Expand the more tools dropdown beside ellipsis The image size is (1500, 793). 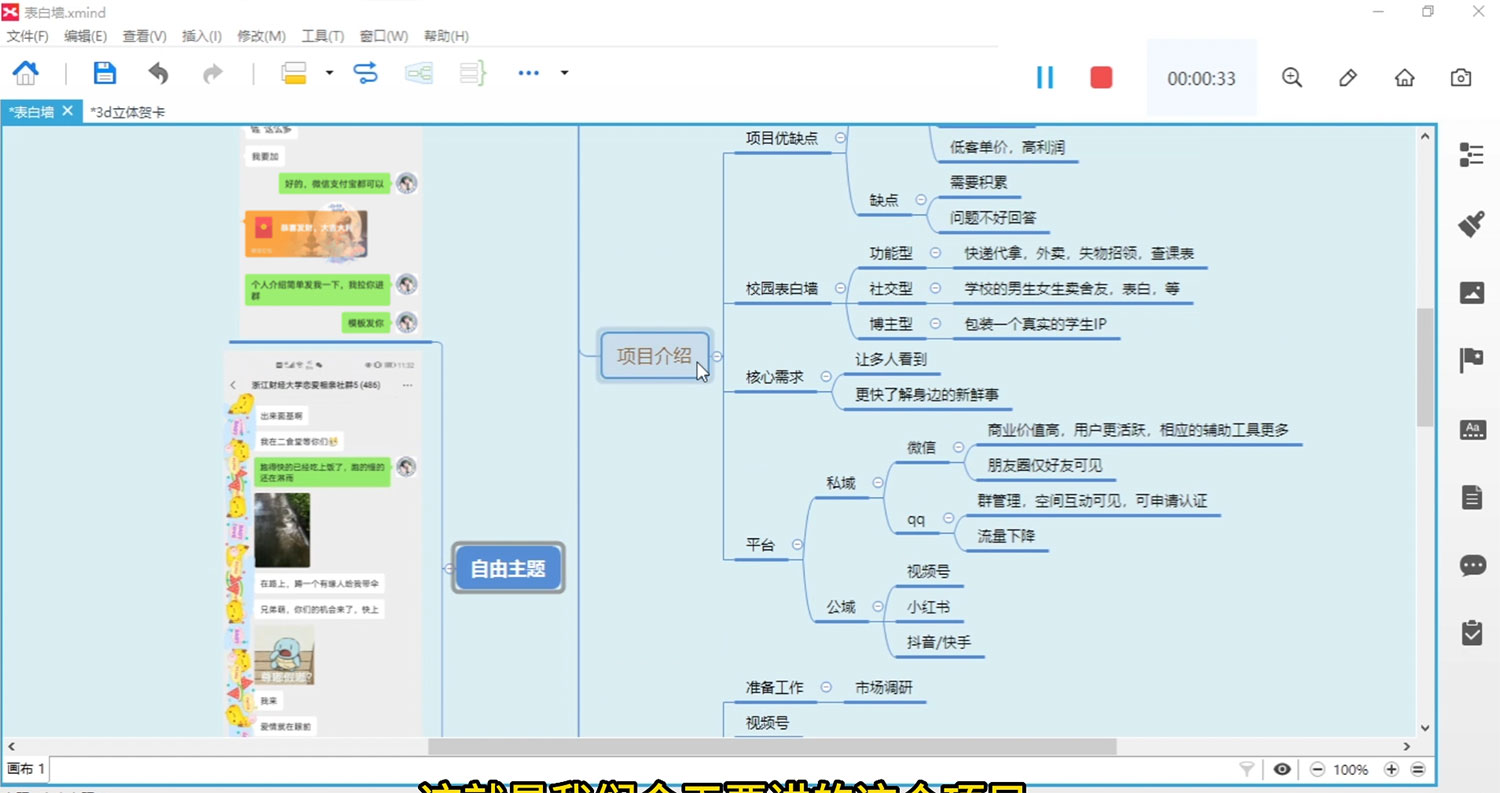564,73
